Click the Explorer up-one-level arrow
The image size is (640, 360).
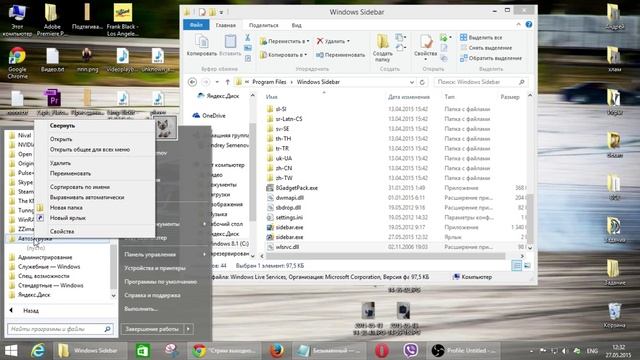click(x=227, y=82)
